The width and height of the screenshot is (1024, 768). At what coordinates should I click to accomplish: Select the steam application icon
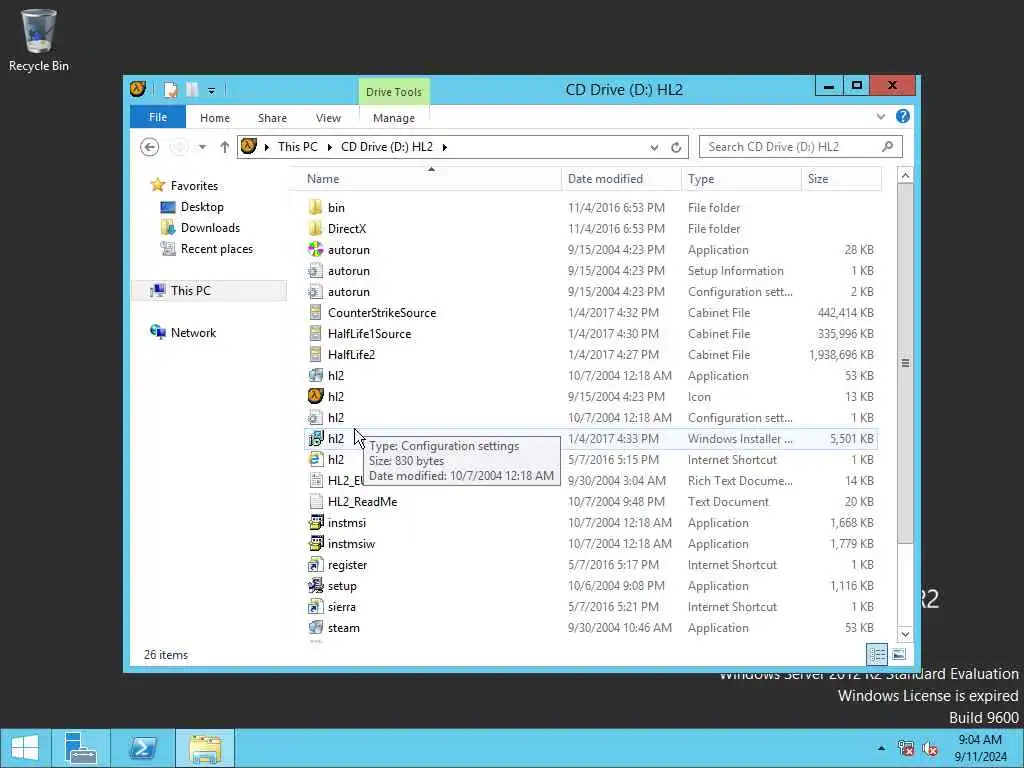pos(315,628)
